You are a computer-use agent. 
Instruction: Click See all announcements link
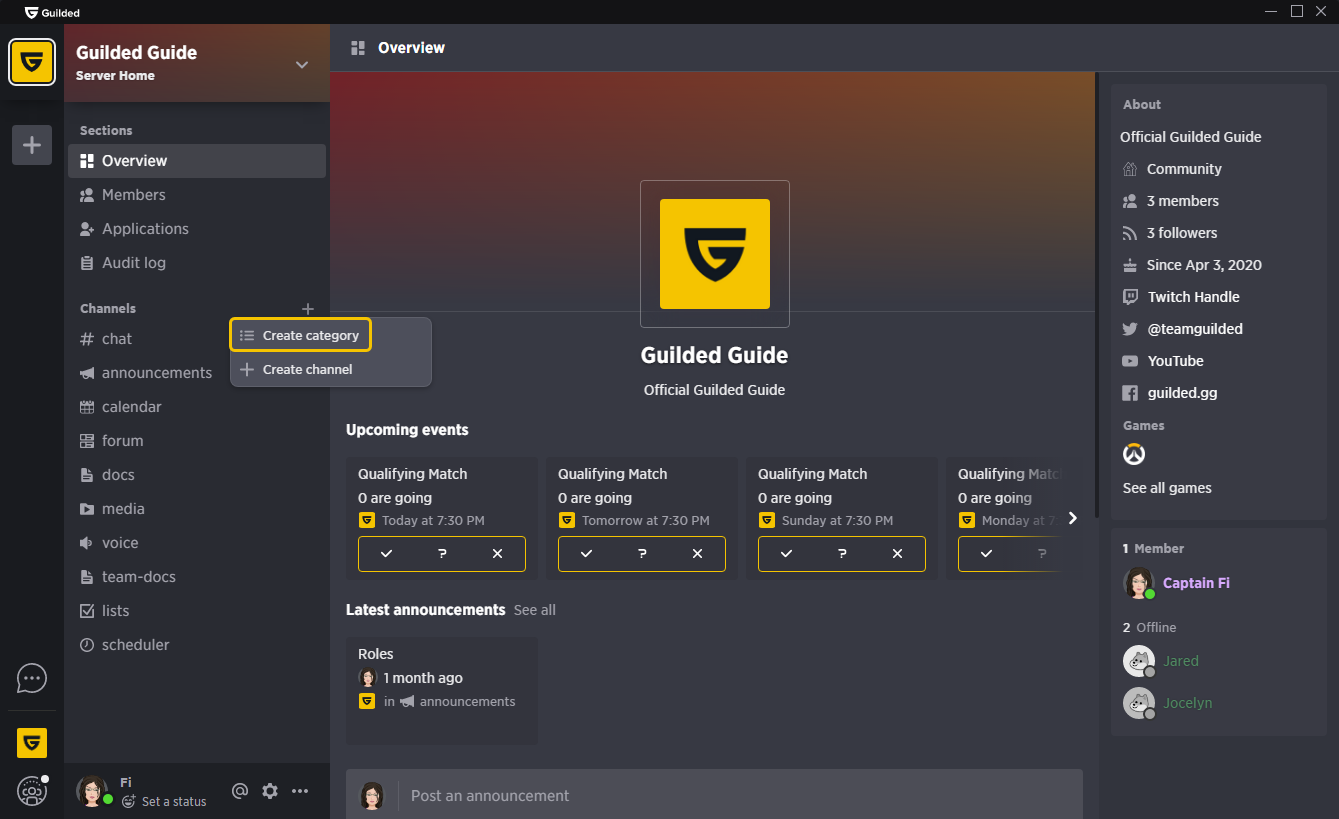click(535, 610)
